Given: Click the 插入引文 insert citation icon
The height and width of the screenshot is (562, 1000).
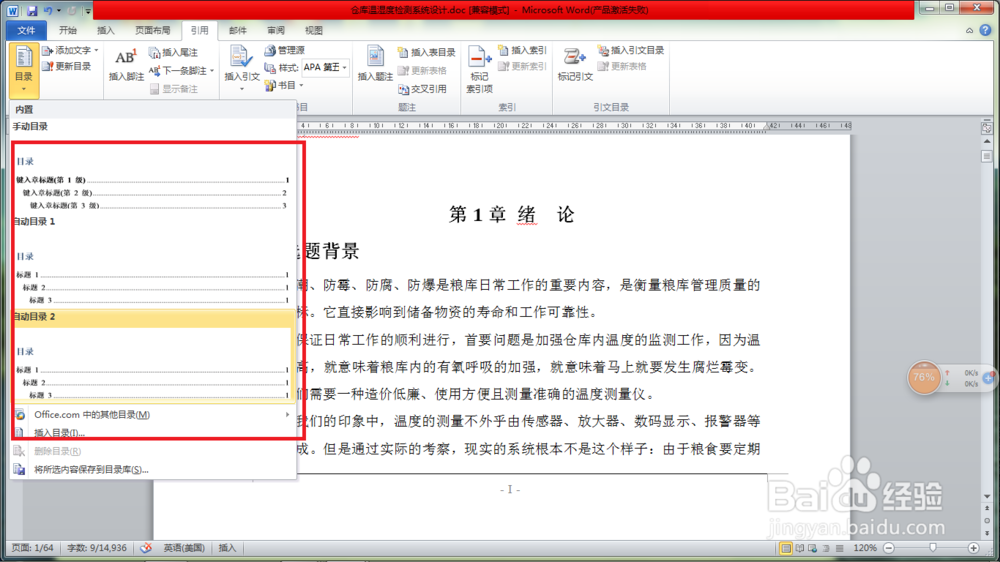Looking at the screenshot, I should (x=241, y=56).
